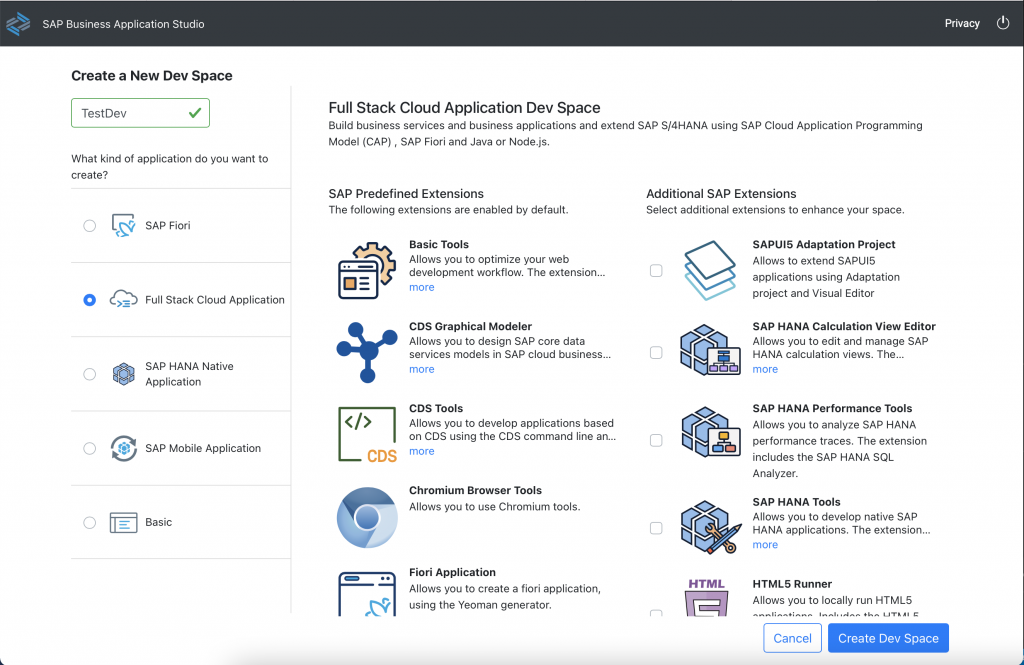Click the SAP Mobile Application icon

(x=123, y=448)
